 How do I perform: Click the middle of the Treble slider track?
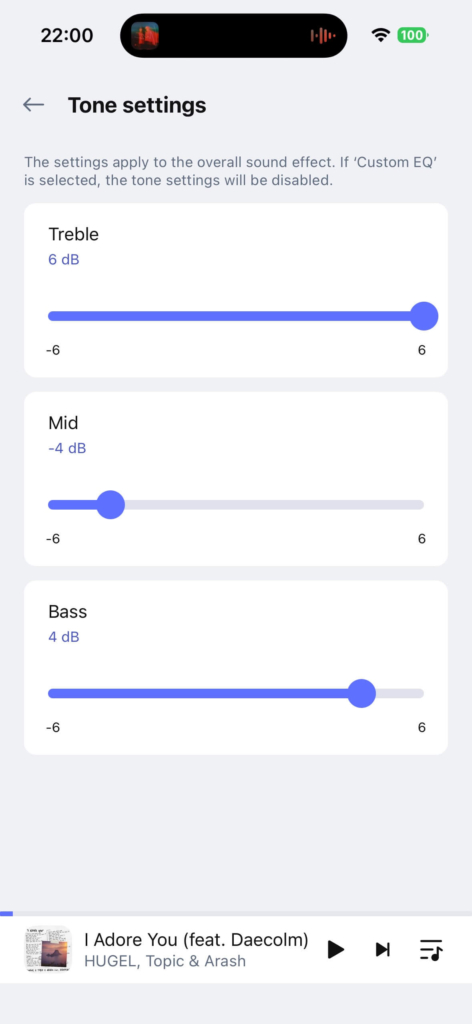click(236, 316)
